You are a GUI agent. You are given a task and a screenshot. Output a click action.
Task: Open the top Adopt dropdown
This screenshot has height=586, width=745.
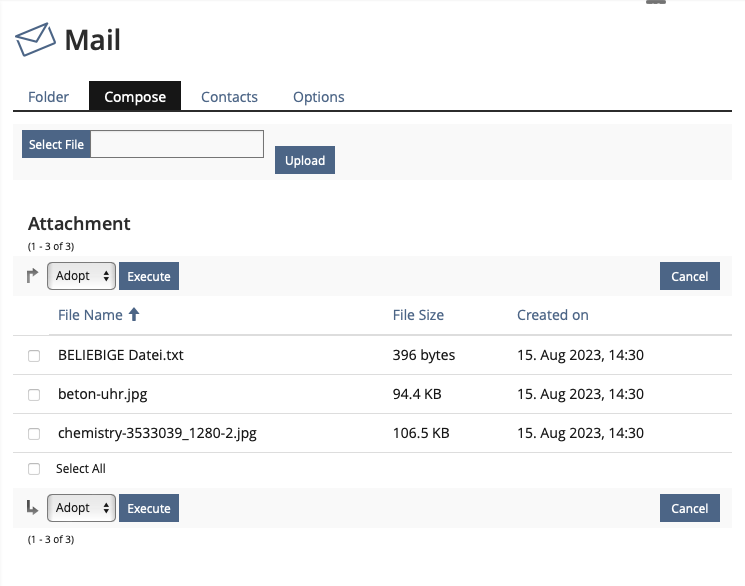pos(81,276)
